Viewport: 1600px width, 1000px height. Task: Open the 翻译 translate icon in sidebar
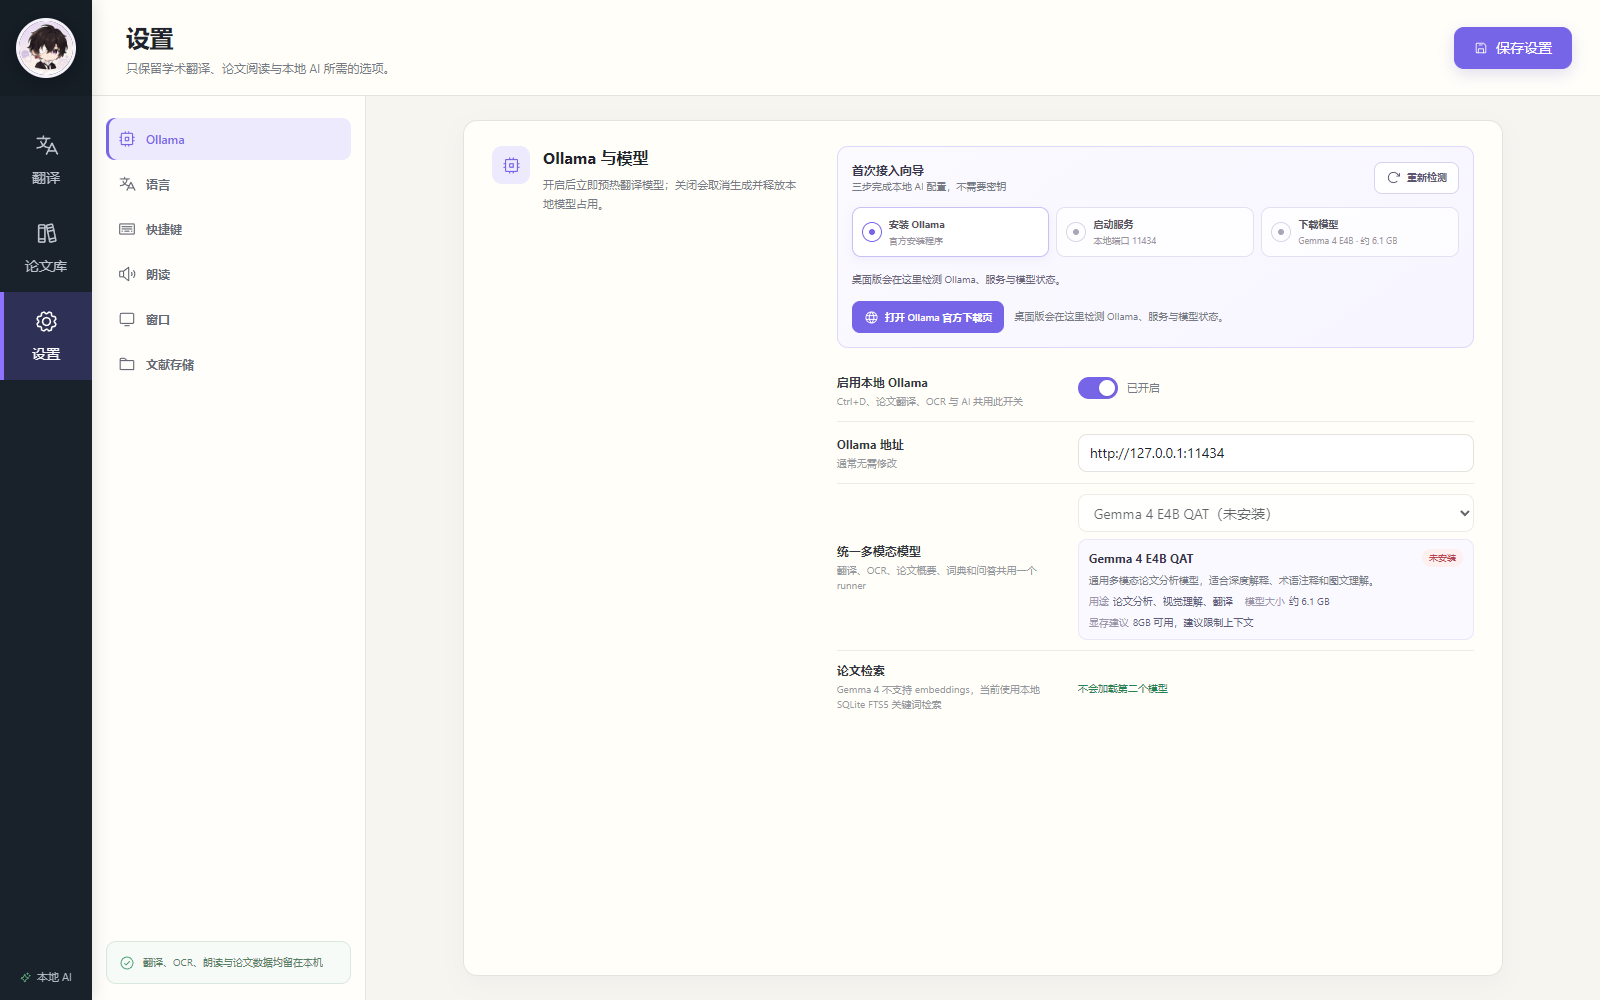click(x=46, y=145)
